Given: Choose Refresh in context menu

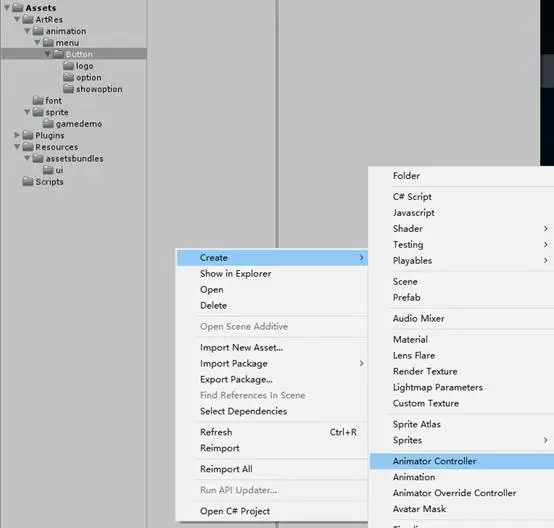Looking at the screenshot, I should 272,432.
